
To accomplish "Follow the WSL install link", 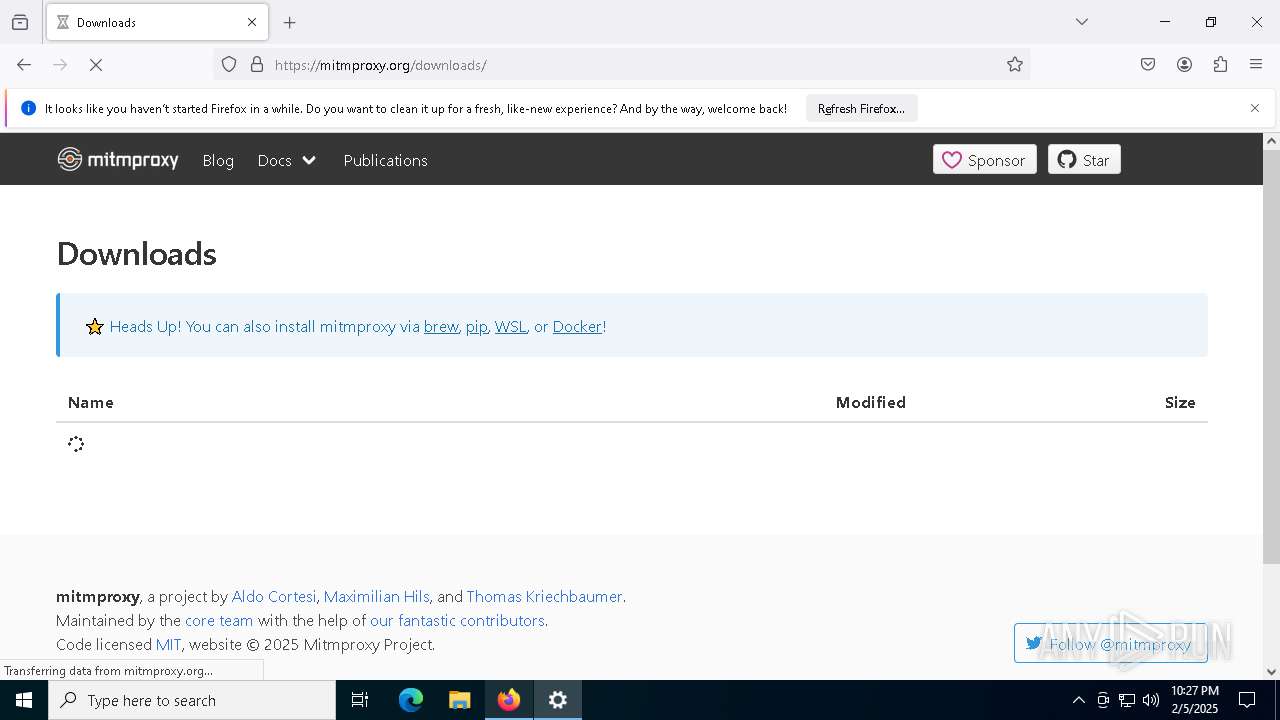I will click(x=510, y=327).
